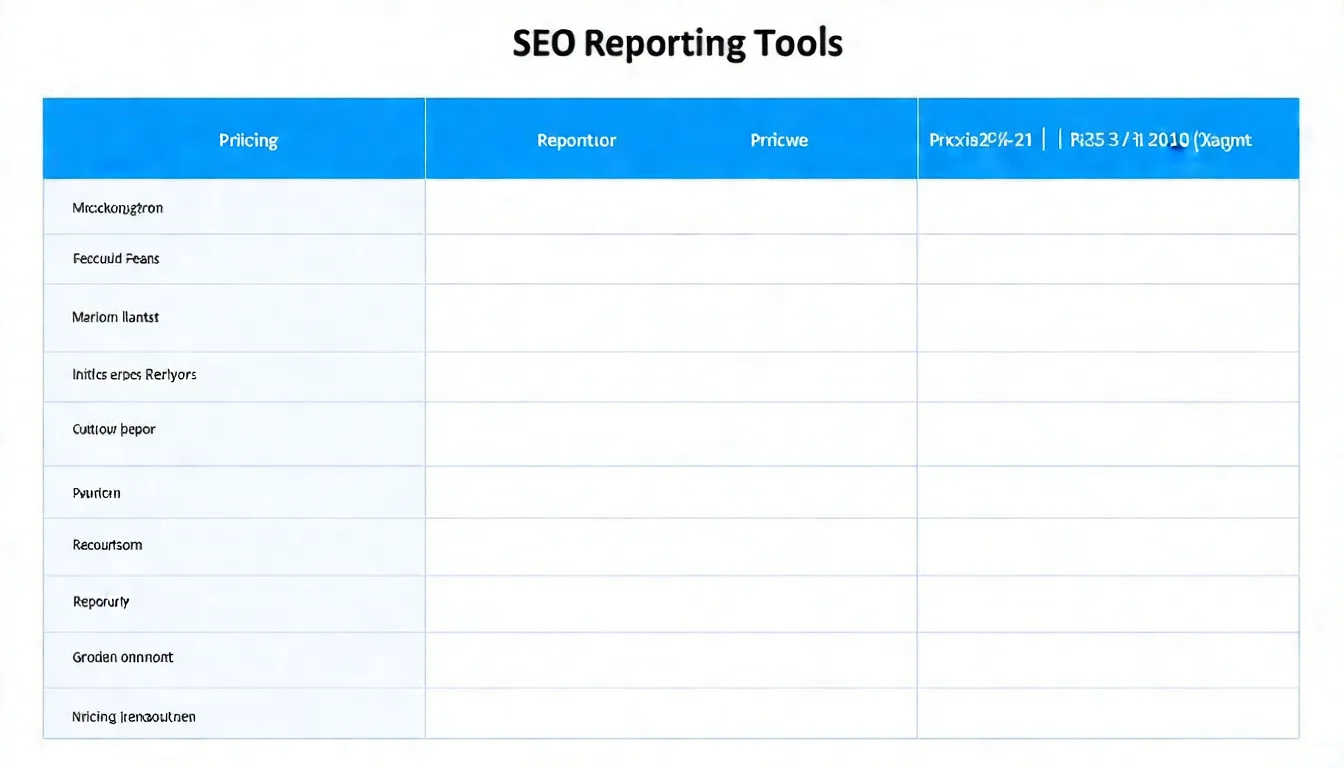Click the middle cell in the Pvuricin row
The width and height of the screenshot is (1344, 768).
tap(670, 492)
